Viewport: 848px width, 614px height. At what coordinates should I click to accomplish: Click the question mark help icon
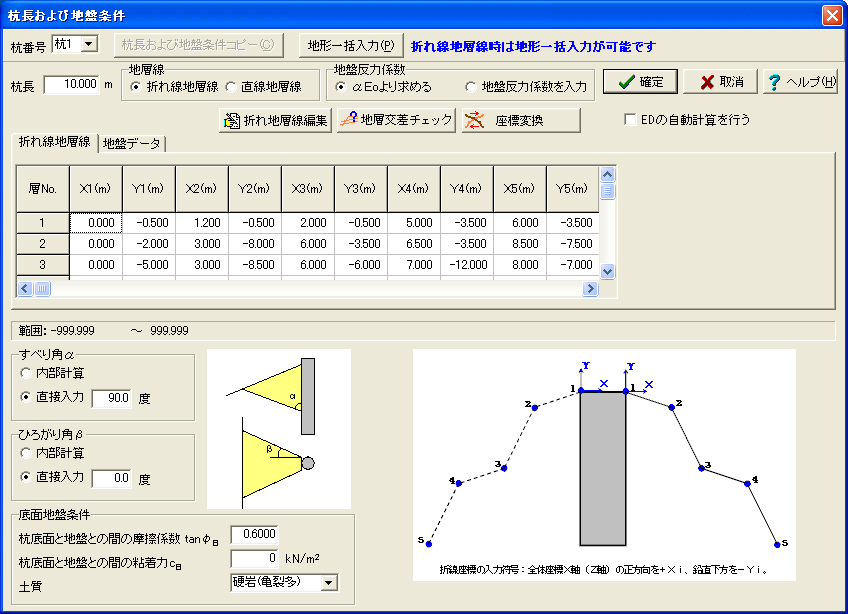click(x=774, y=82)
